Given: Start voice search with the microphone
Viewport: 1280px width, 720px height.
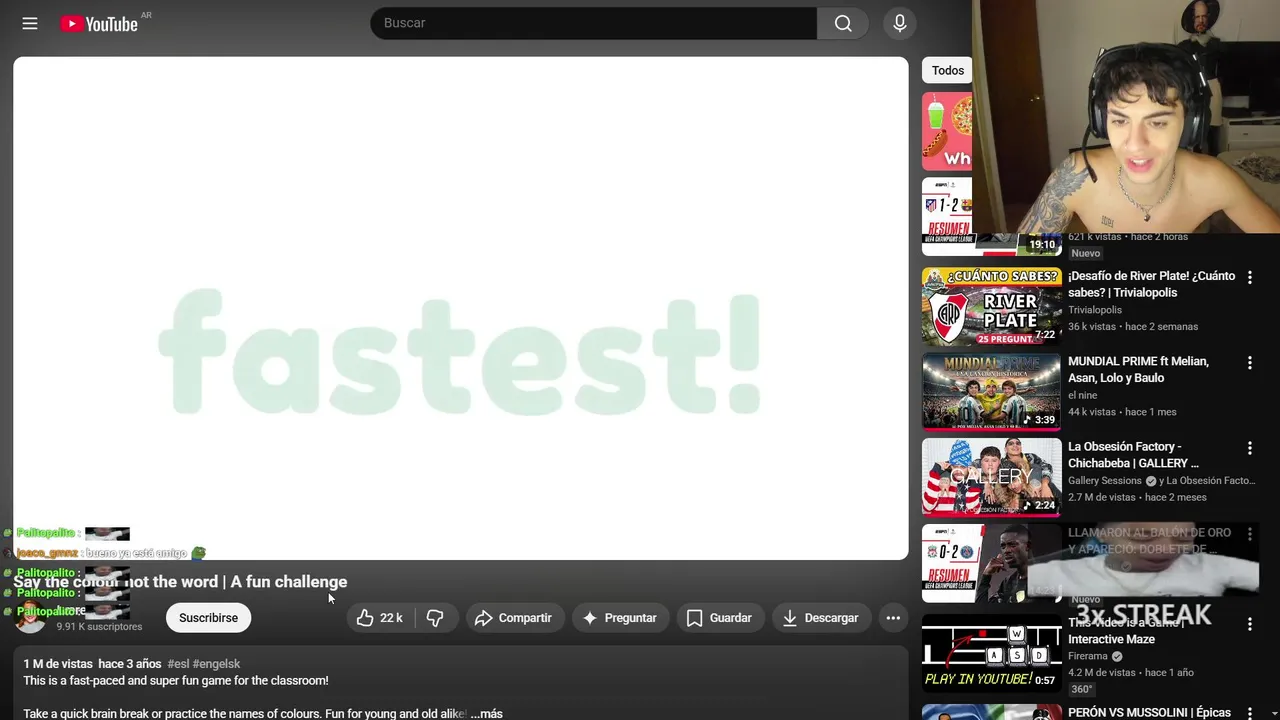Looking at the screenshot, I should coord(900,23).
